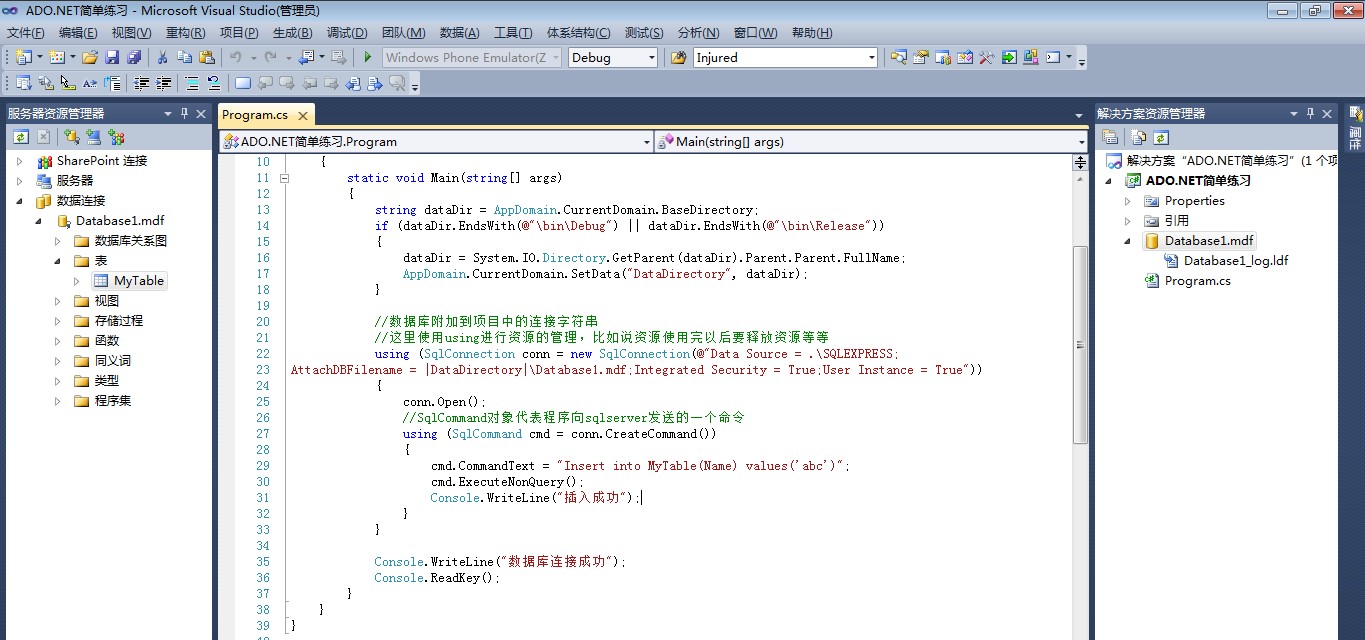Click the Comment selected lines icon
Image resolution: width=1365 pixels, height=640 pixels.
(x=189, y=84)
